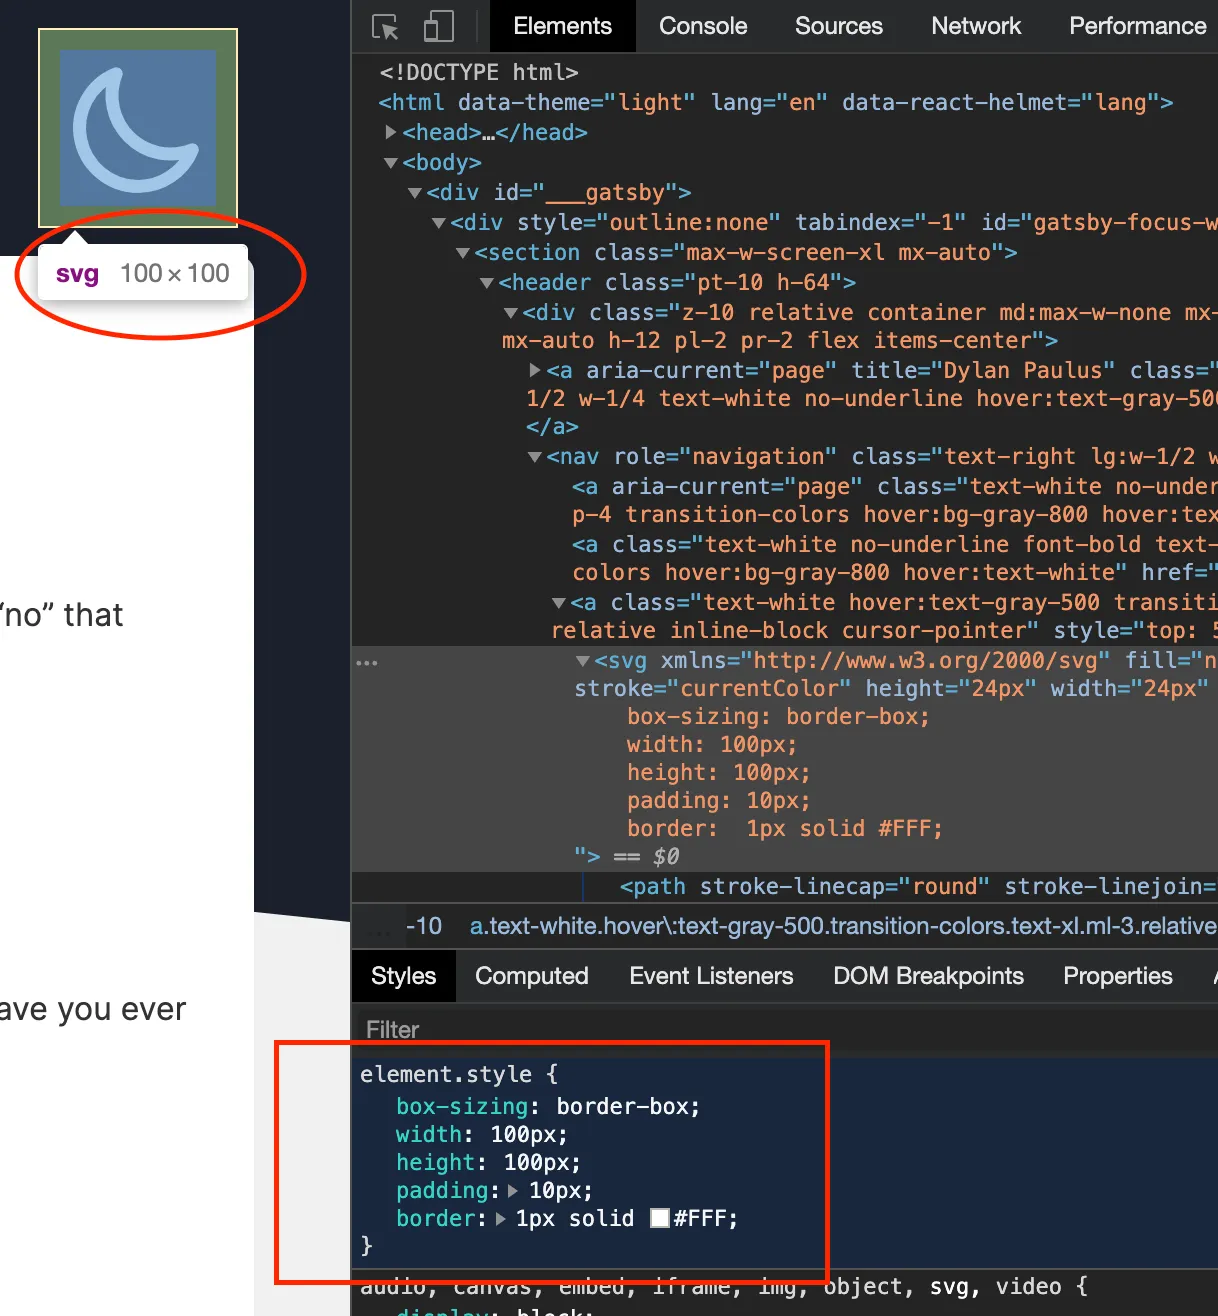Collapse the body element in the DOM tree

coord(390,162)
